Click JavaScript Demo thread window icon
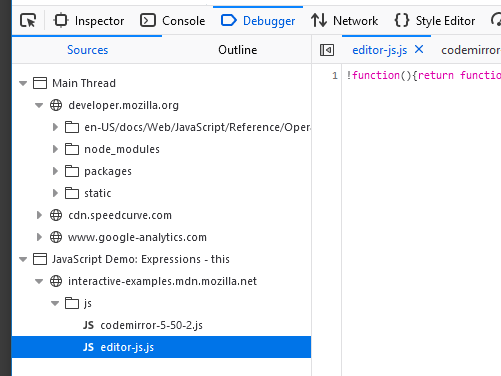This screenshot has width=501, height=376. pos(40,259)
